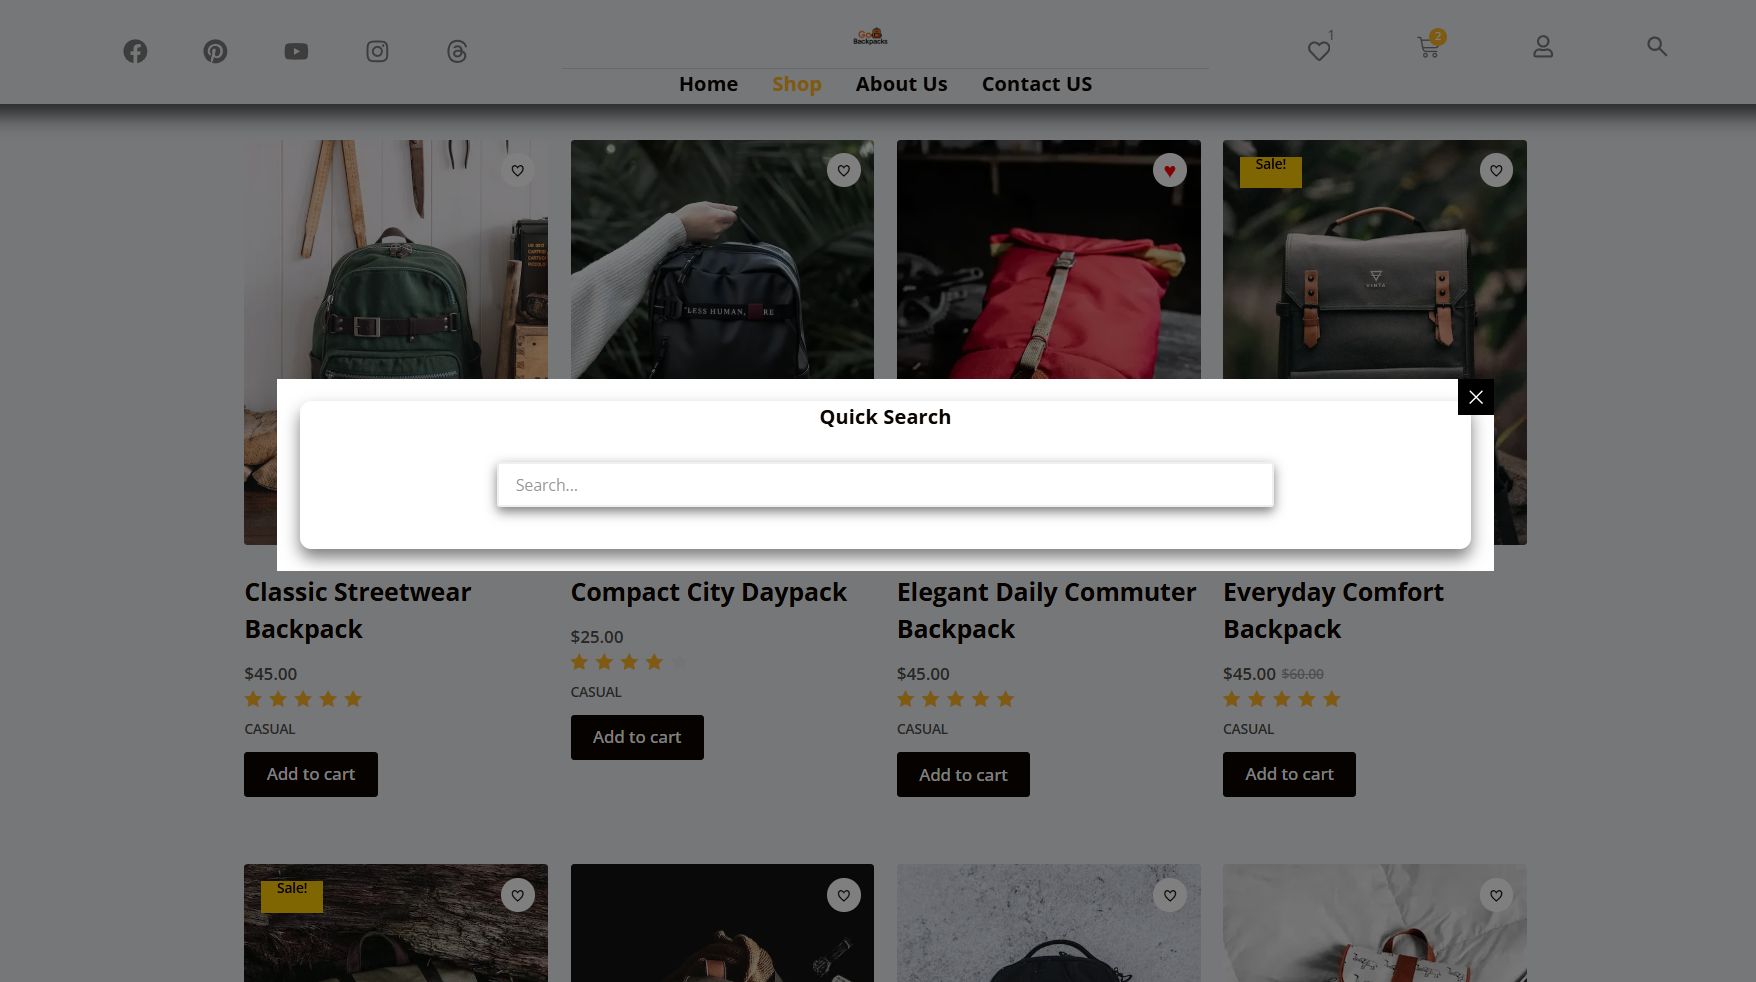Viewport: 1756px width, 982px height.
Task: Open the About Us menu item
Action: tap(901, 84)
